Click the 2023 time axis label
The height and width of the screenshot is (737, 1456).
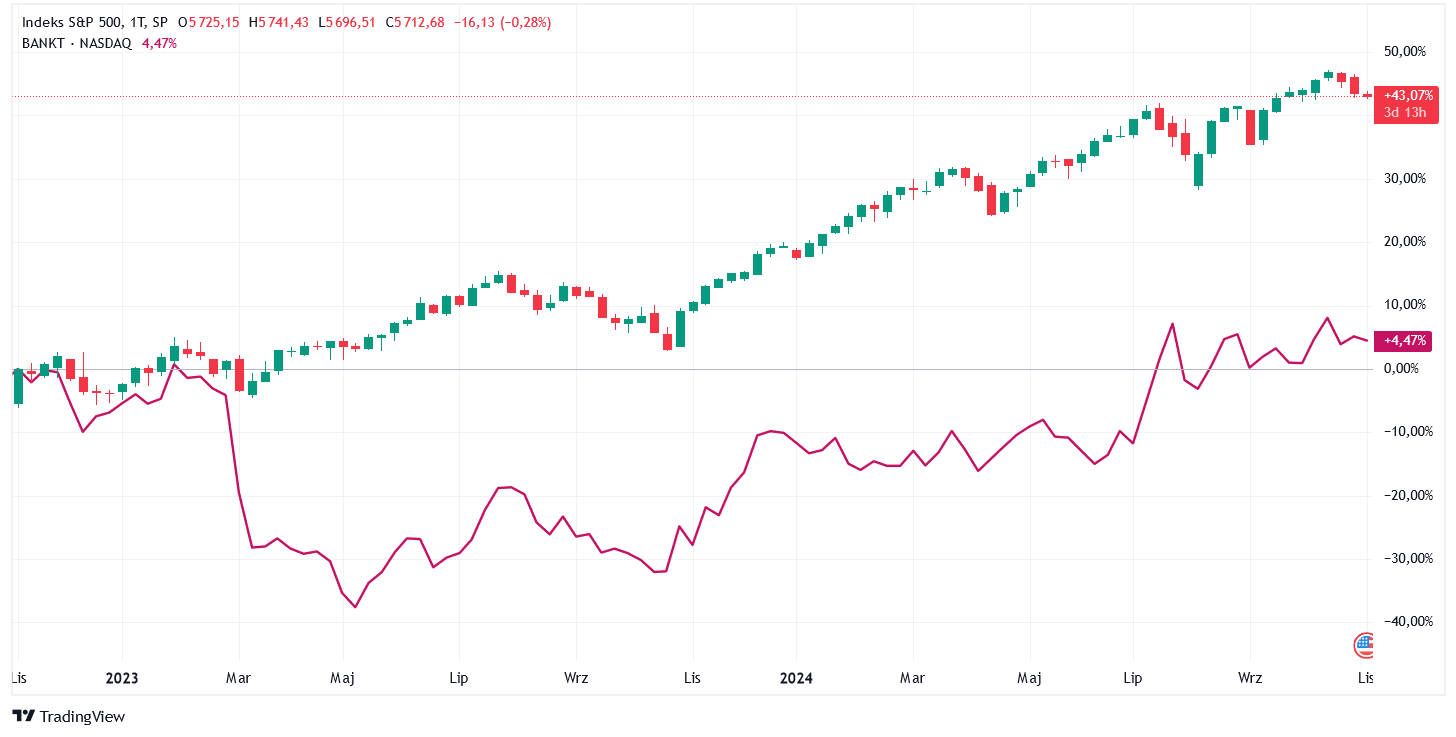(x=121, y=678)
